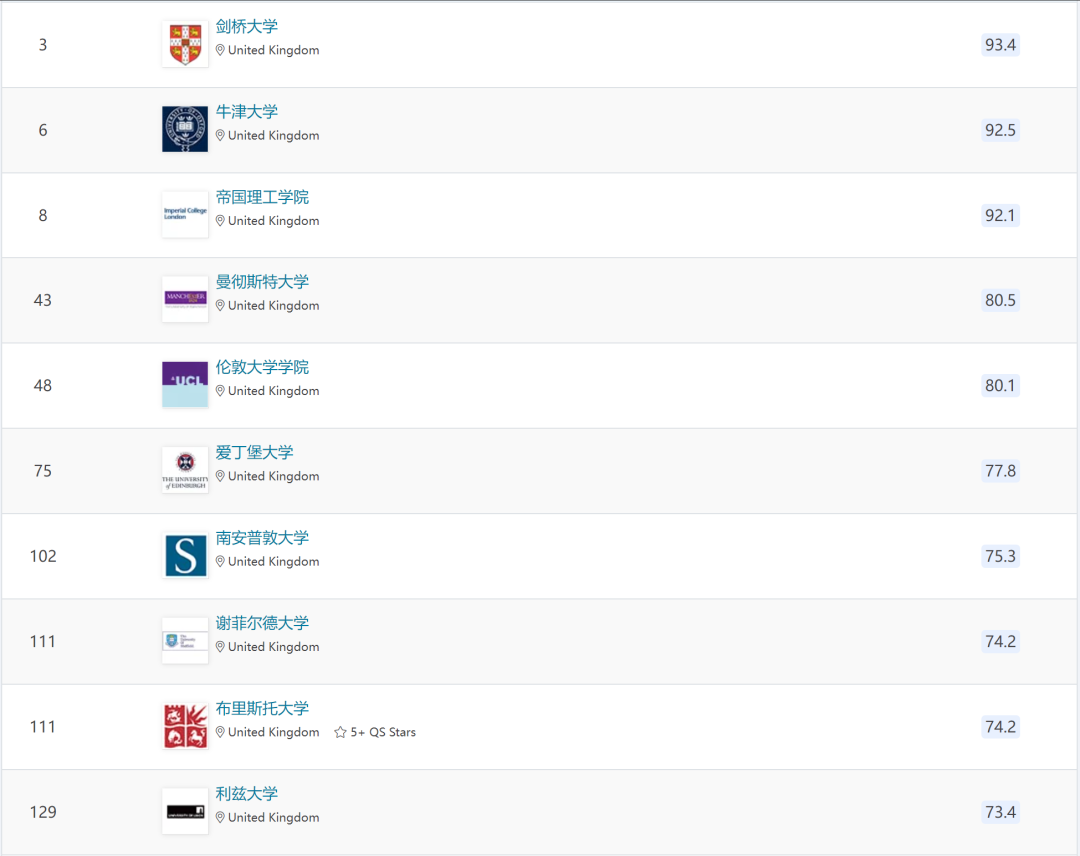Select the 75.3 score badge
Viewport: 1080px width, 856px height.
pos(1000,556)
